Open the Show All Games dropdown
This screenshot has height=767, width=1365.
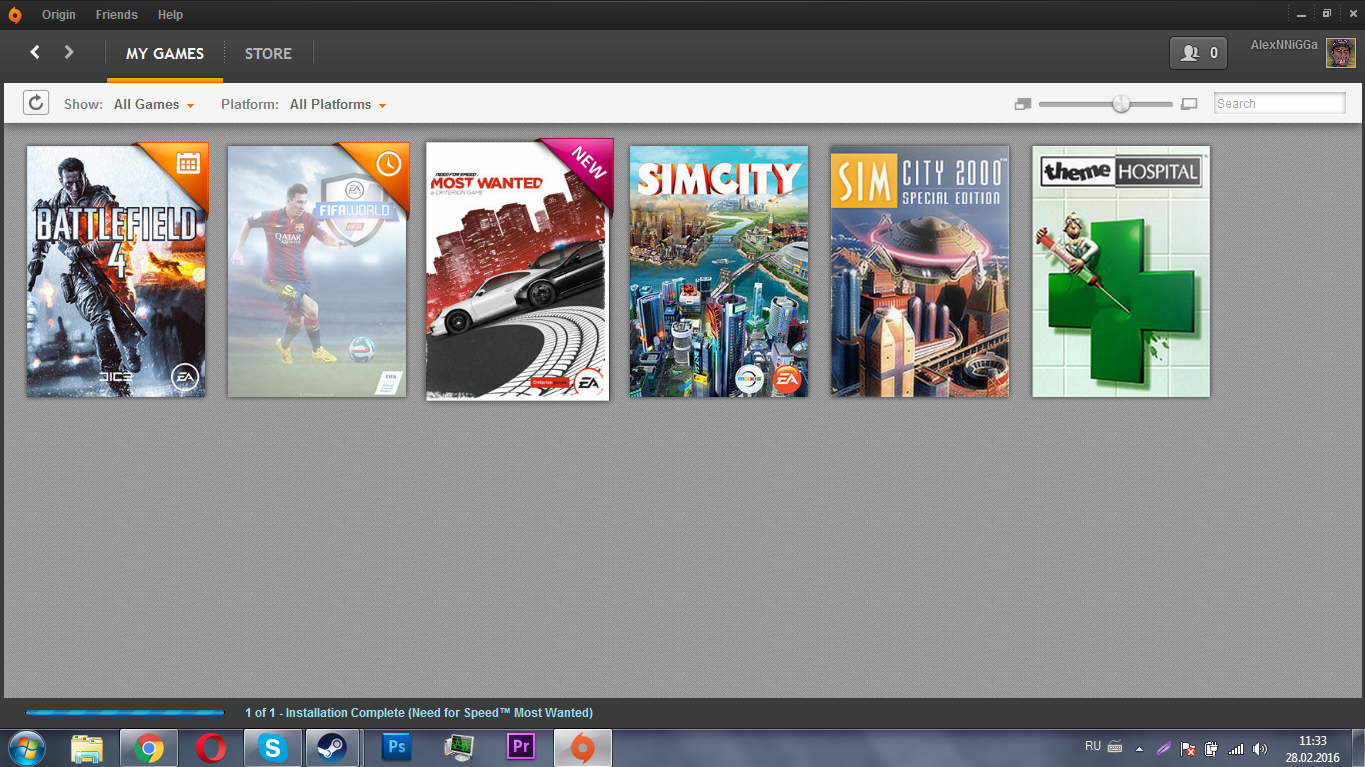(154, 104)
